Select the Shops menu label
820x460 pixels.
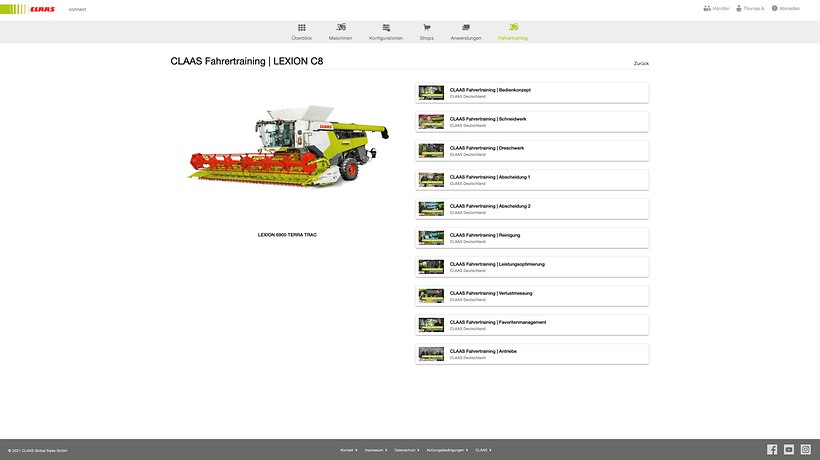(x=427, y=38)
